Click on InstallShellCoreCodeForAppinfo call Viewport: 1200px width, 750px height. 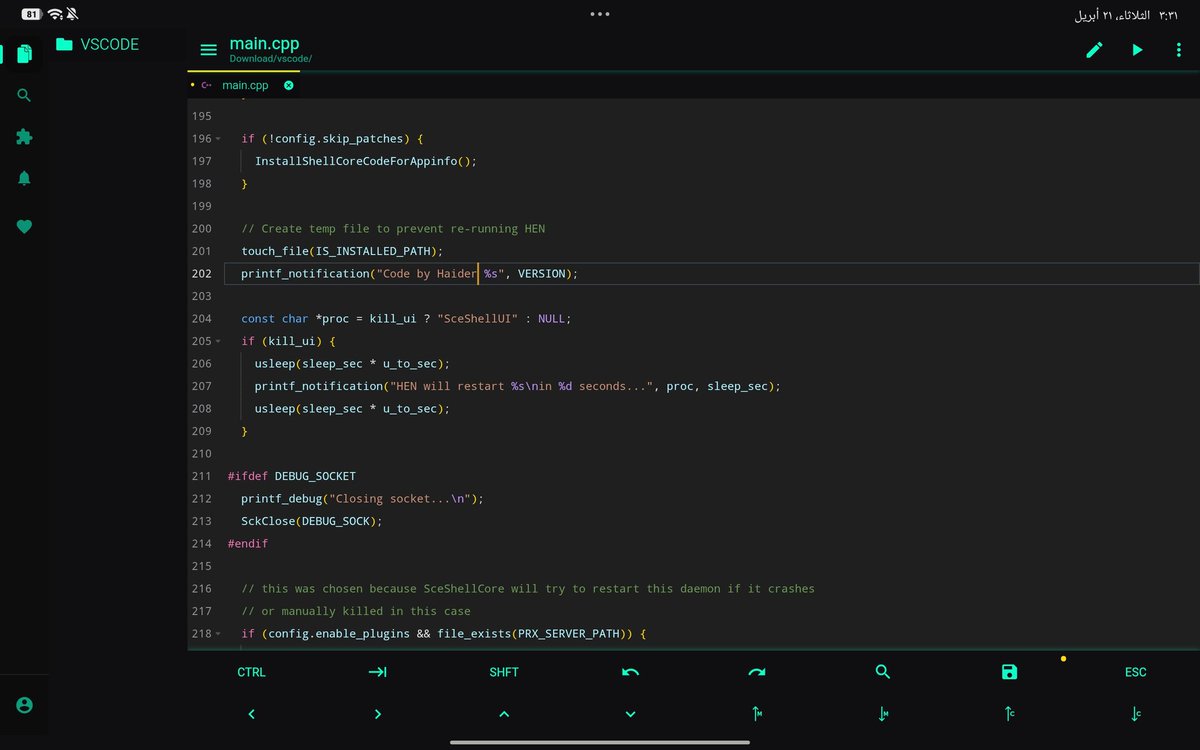(x=366, y=161)
